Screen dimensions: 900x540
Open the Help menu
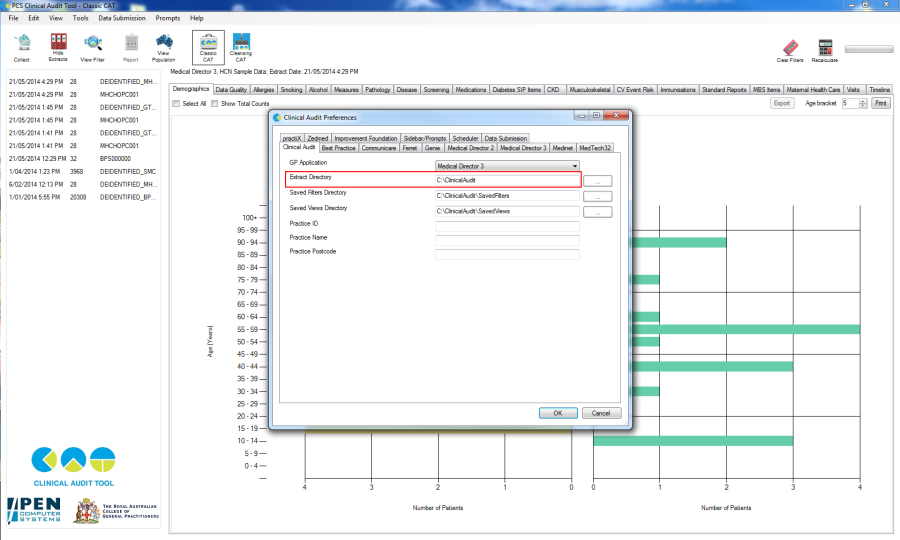(197, 18)
